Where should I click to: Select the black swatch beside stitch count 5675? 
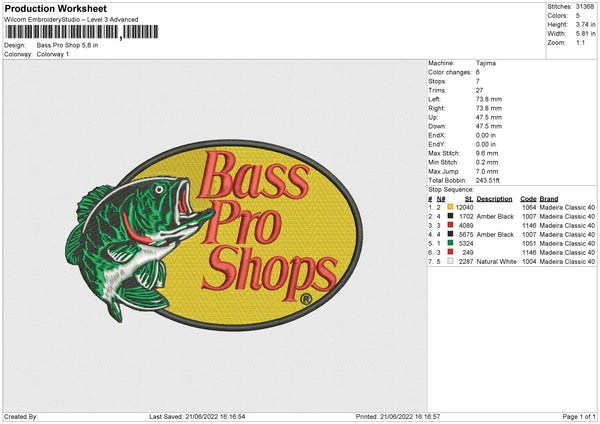(x=450, y=234)
